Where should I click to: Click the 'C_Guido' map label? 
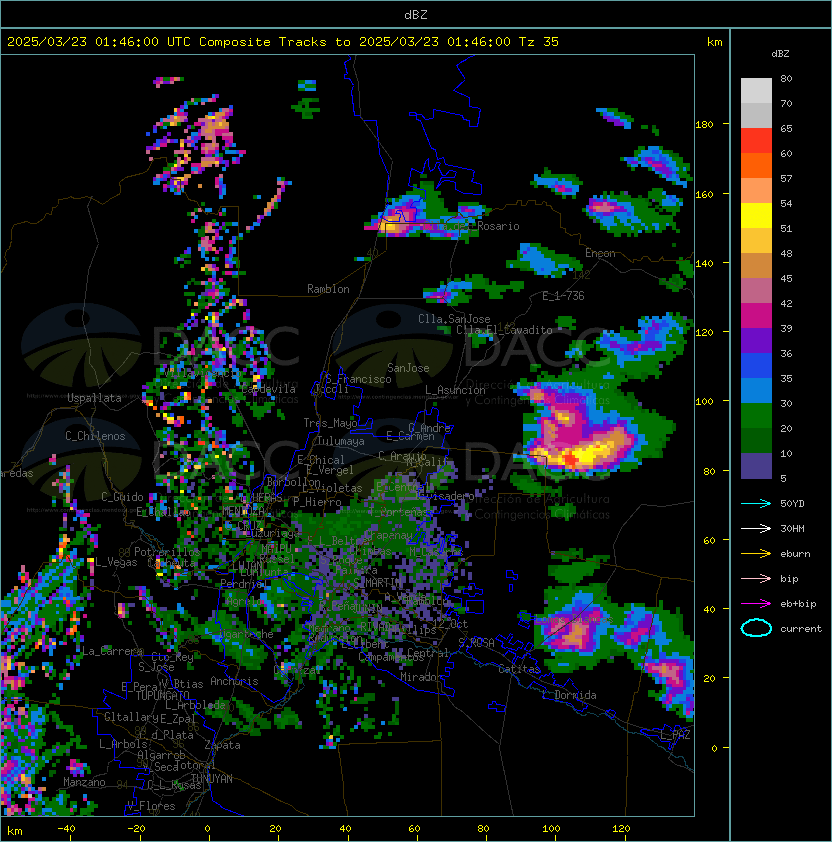(122, 497)
